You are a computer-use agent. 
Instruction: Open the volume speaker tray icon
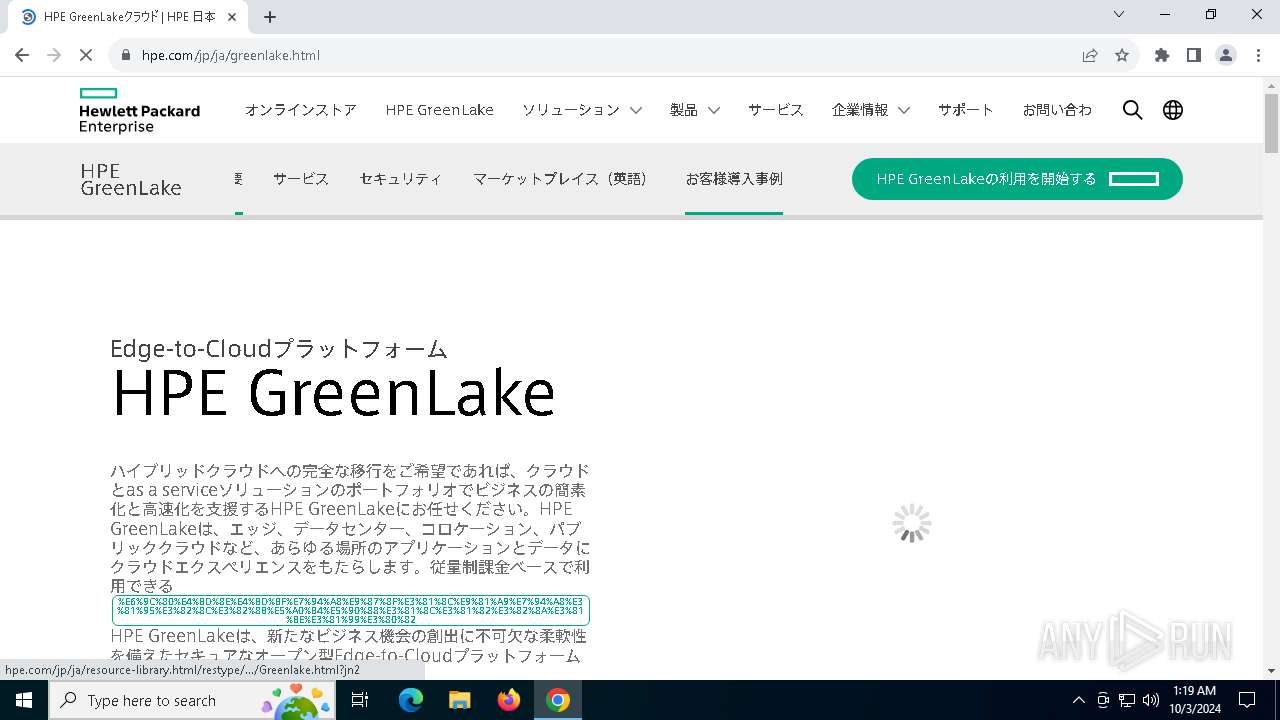tap(1151, 700)
